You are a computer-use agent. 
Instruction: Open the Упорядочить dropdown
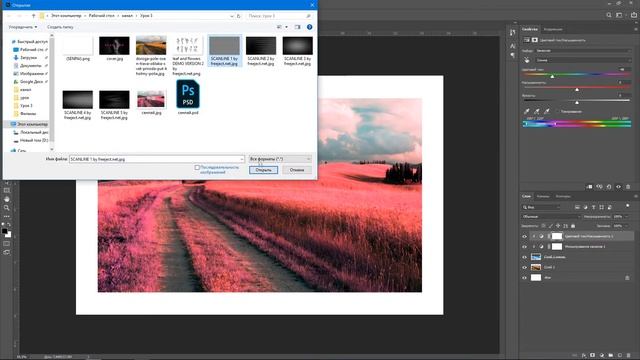23,27
